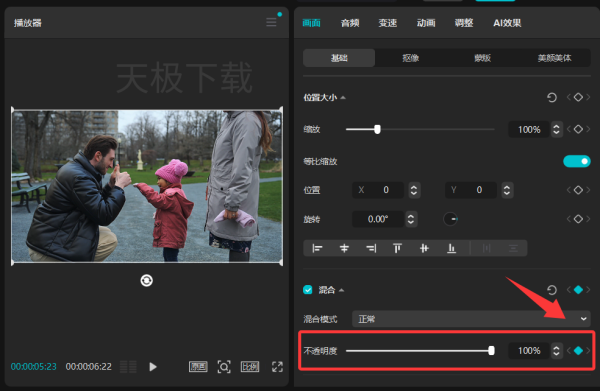The height and width of the screenshot is (391, 600).
Task: Open the 抠像 sub-tab
Action: (x=411, y=58)
